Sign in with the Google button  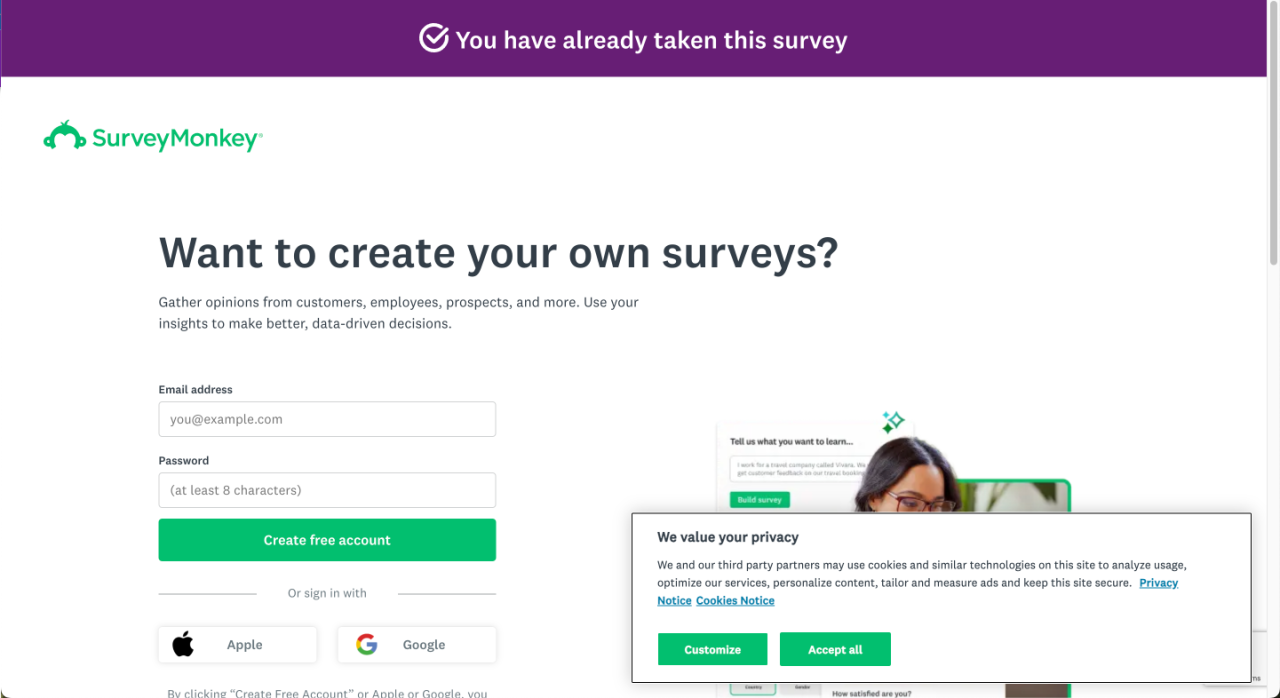tap(416, 644)
